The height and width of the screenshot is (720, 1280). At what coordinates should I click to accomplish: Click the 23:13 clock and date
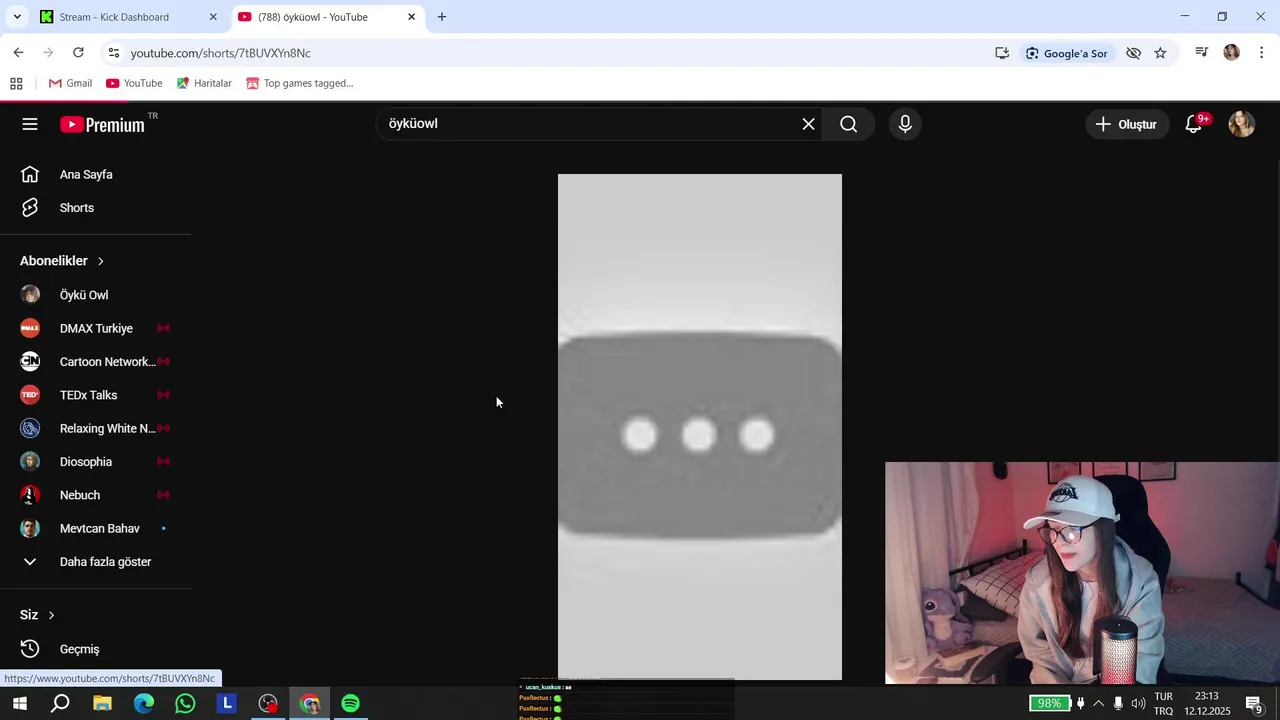pyautogui.click(x=1207, y=704)
